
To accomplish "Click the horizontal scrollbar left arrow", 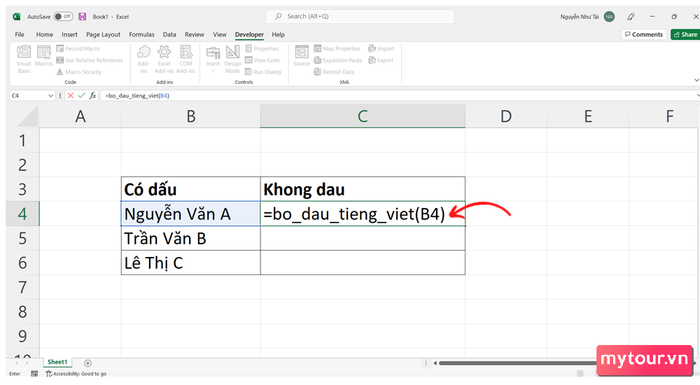I will [435, 363].
